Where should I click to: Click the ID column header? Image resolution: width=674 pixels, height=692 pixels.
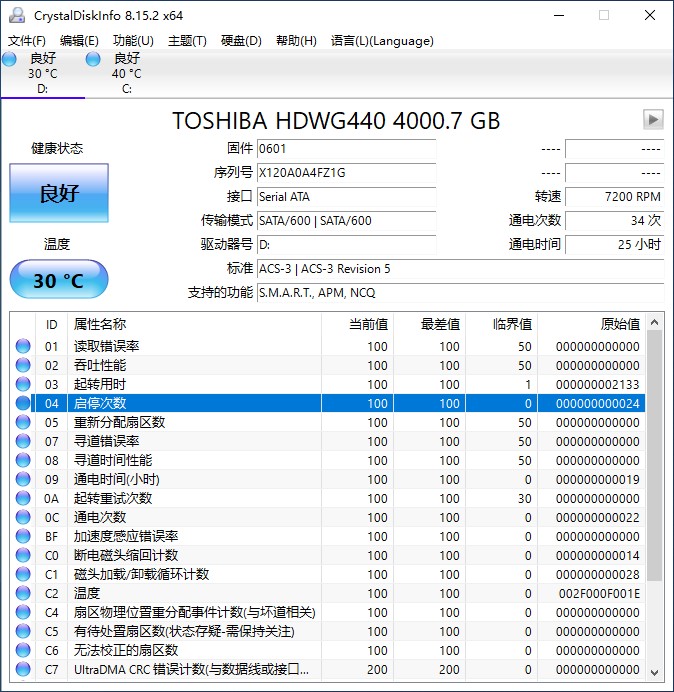pyautogui.click(x=51, y=324)
